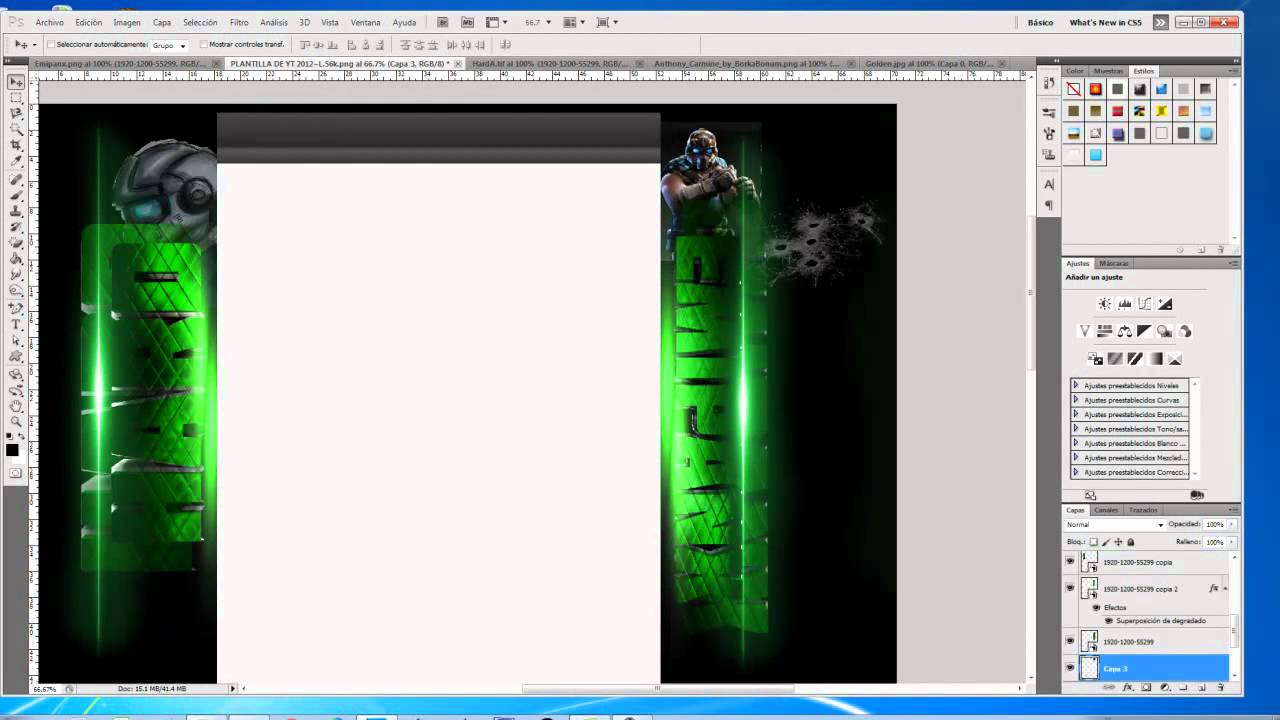Viewport: 1280px width, 720px height.
Task: Select the Lasso tool
Action: (17, 114)
